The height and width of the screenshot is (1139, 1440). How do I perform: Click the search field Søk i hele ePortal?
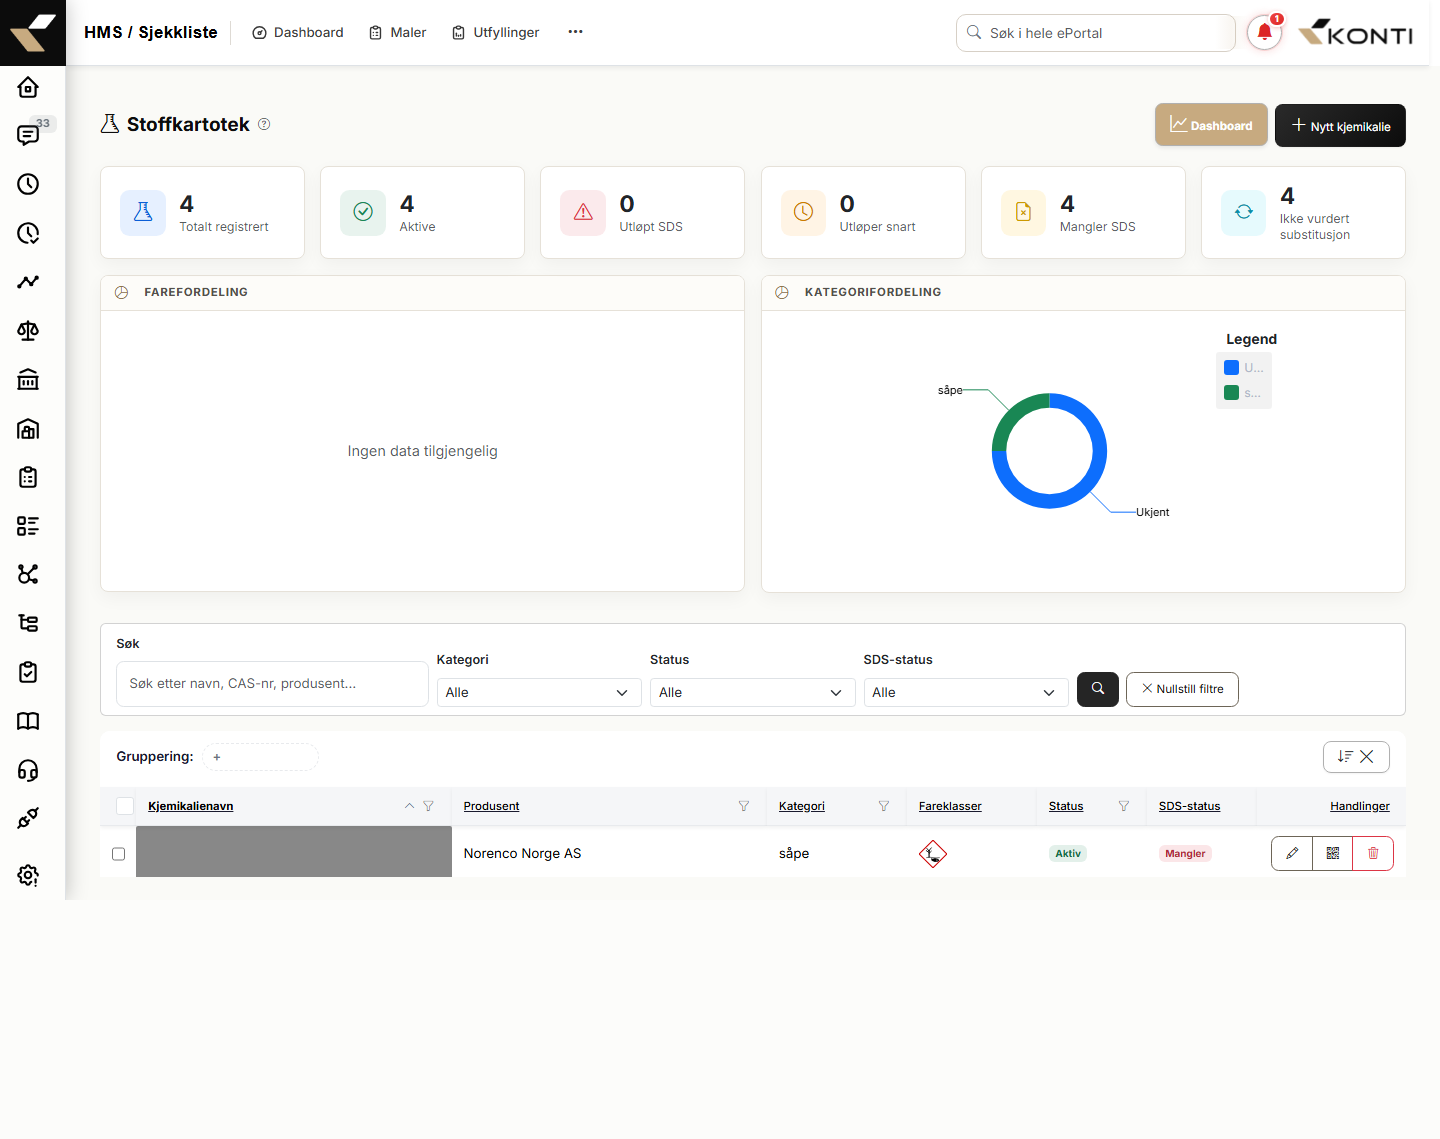pos(1096,33)
